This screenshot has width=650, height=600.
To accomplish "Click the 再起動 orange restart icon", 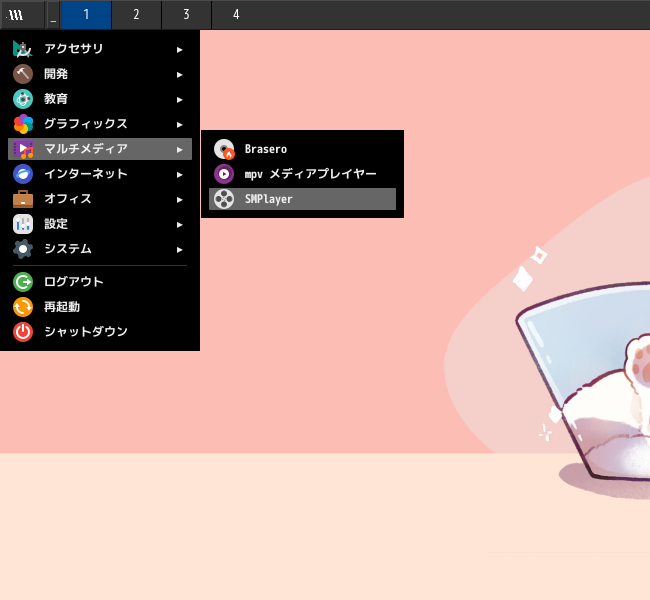I will pos(23,307).
